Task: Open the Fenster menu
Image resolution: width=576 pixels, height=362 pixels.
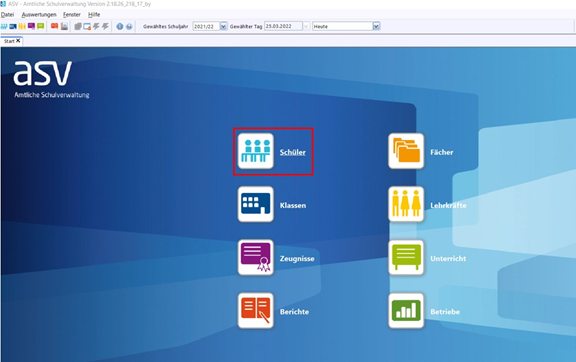Action: pyautogui.click(x=72, y=15)
